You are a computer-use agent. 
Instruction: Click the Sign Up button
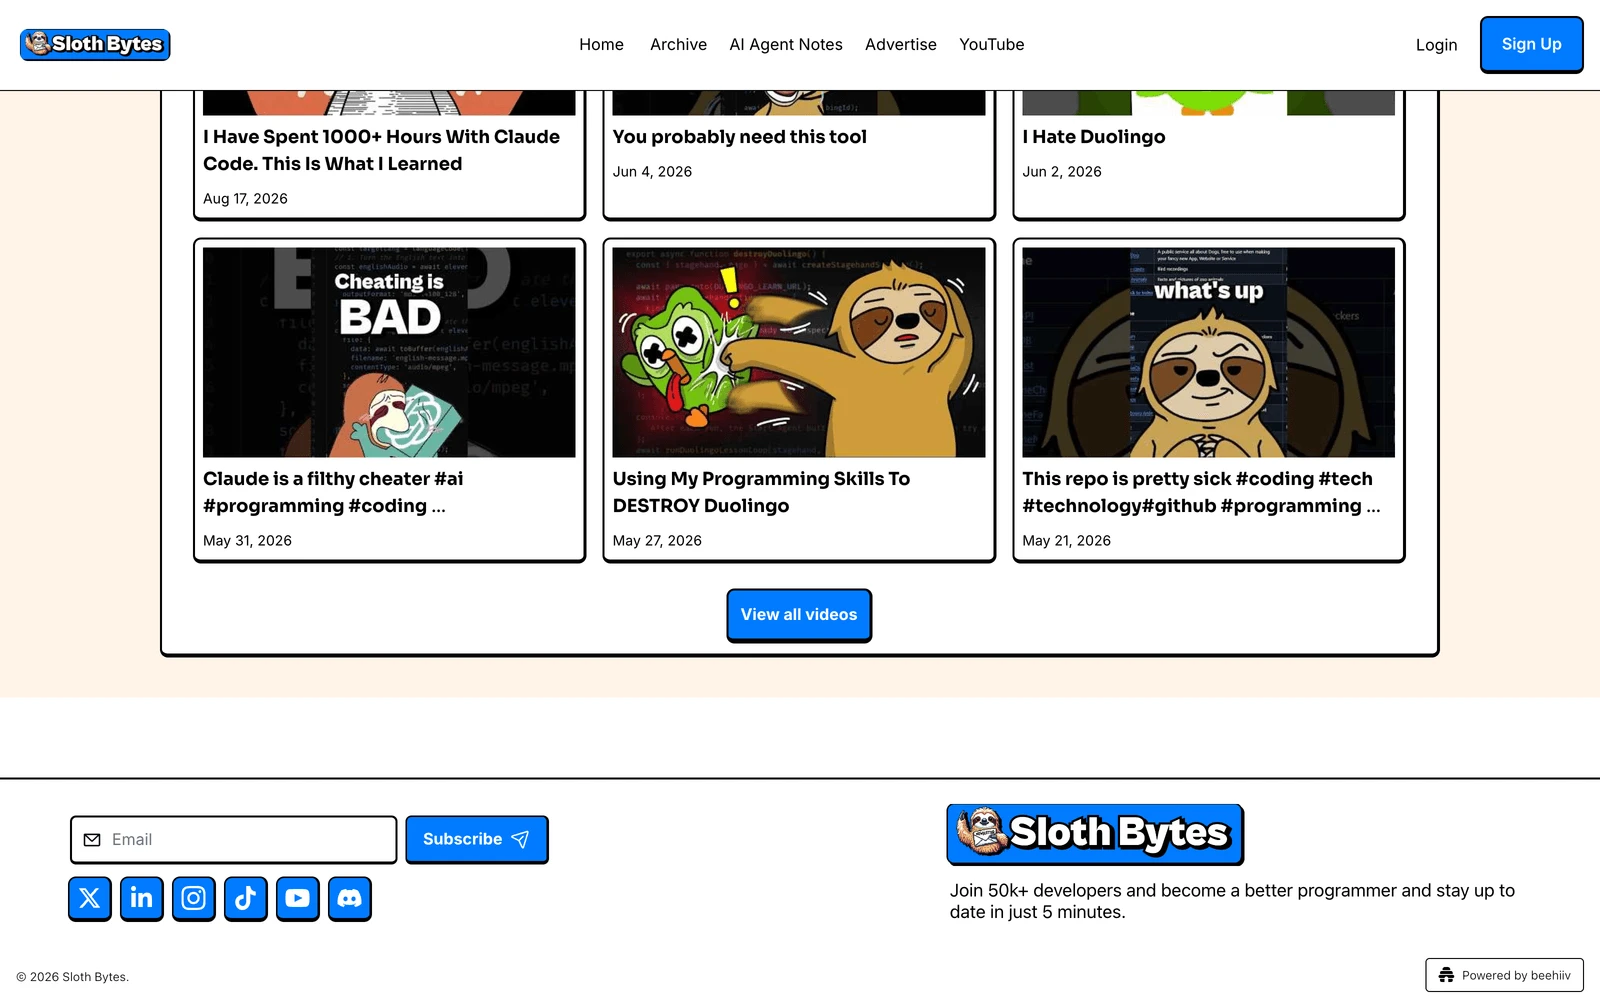click(1531, 44)
